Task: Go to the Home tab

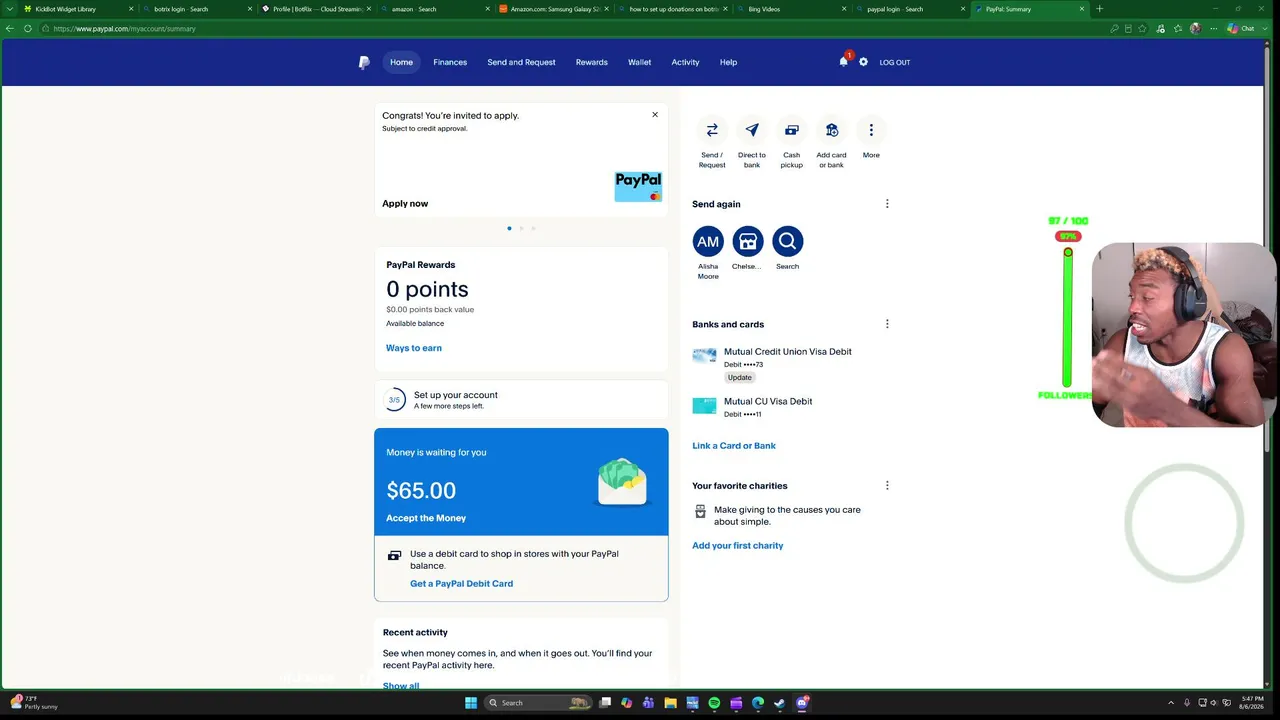Action: [x=401, y=62]
